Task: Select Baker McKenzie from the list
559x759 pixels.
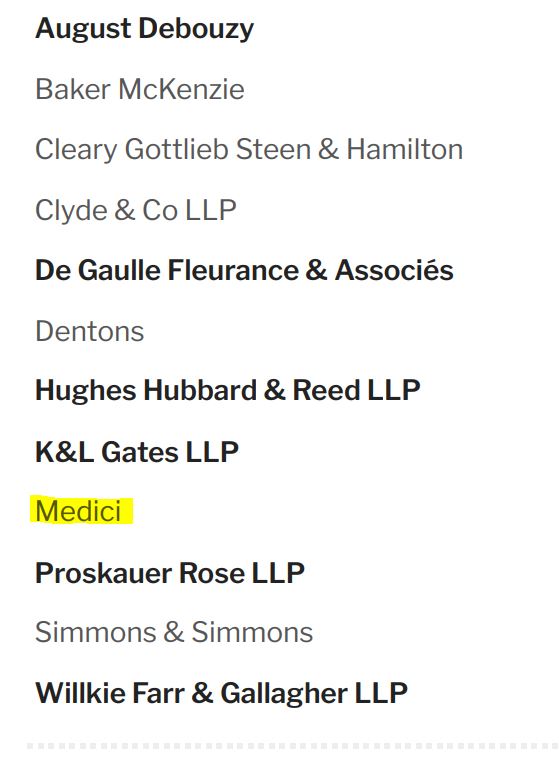Action: tap(140, 89)
